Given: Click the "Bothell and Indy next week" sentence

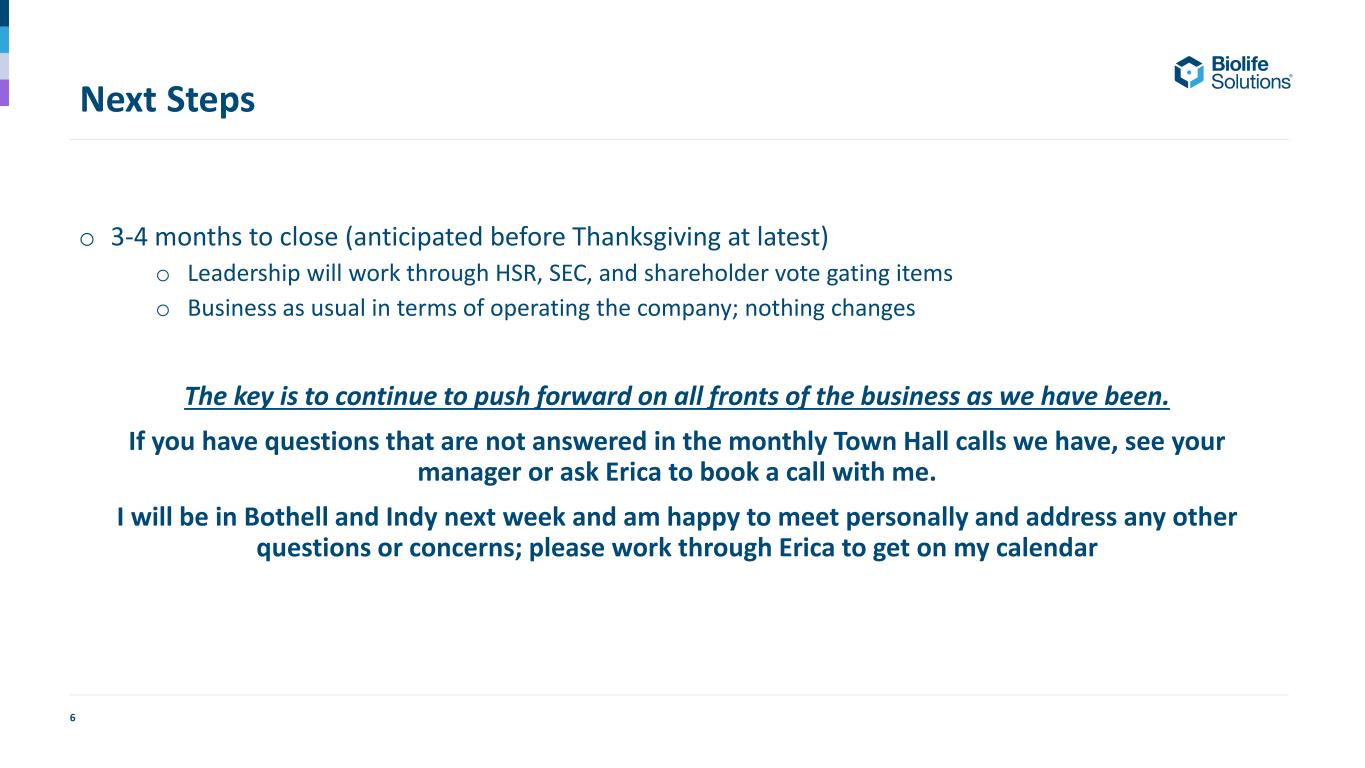Looking at the screenshot, I should point(677,518).
